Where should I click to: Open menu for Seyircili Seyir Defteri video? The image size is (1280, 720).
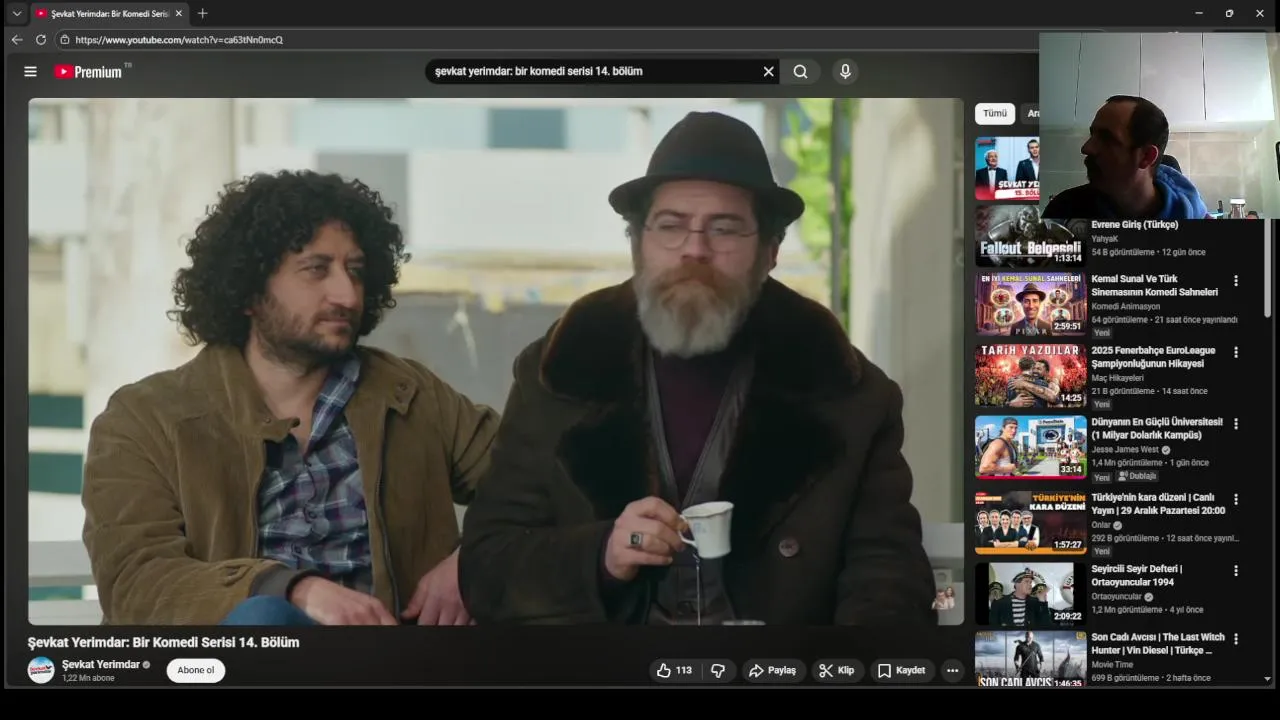tap(1236, 571)
